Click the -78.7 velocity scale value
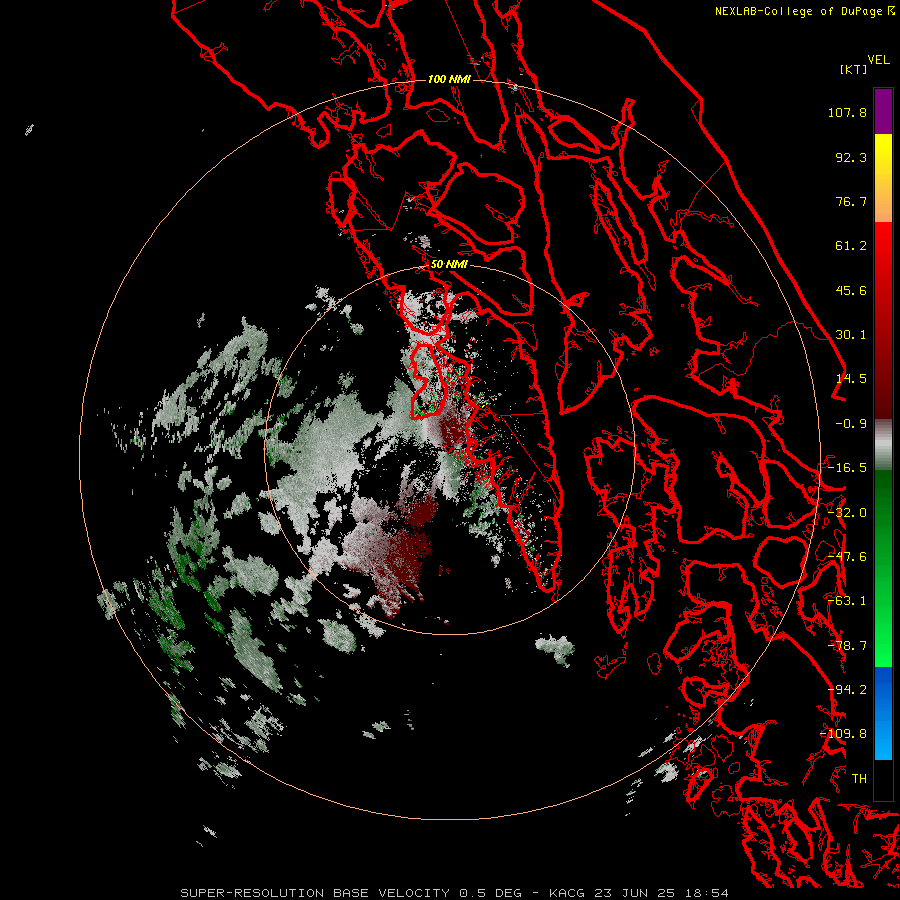The image size is (900, 900). click(847, 646)
